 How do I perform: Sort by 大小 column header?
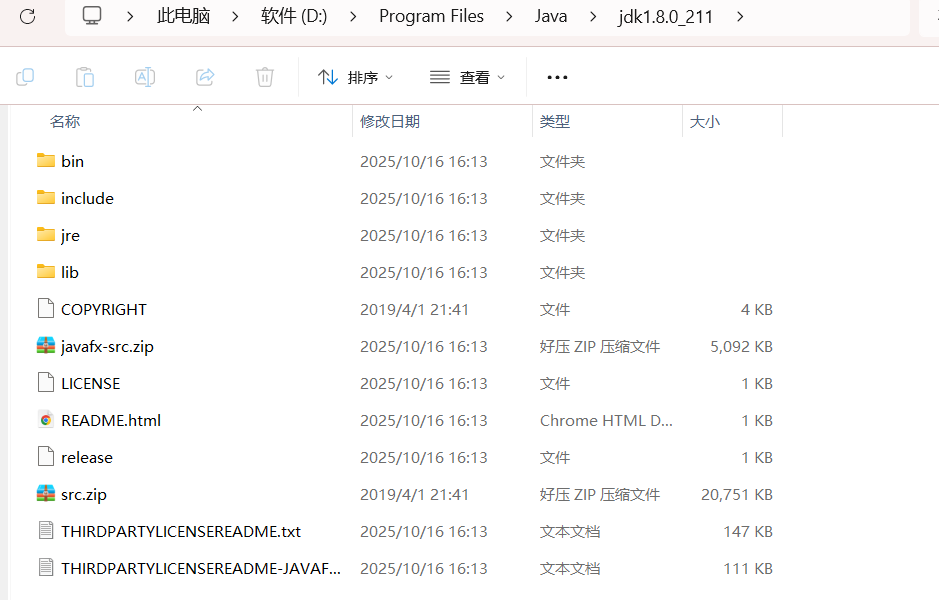pyautogui.click(x=705, y=122)
